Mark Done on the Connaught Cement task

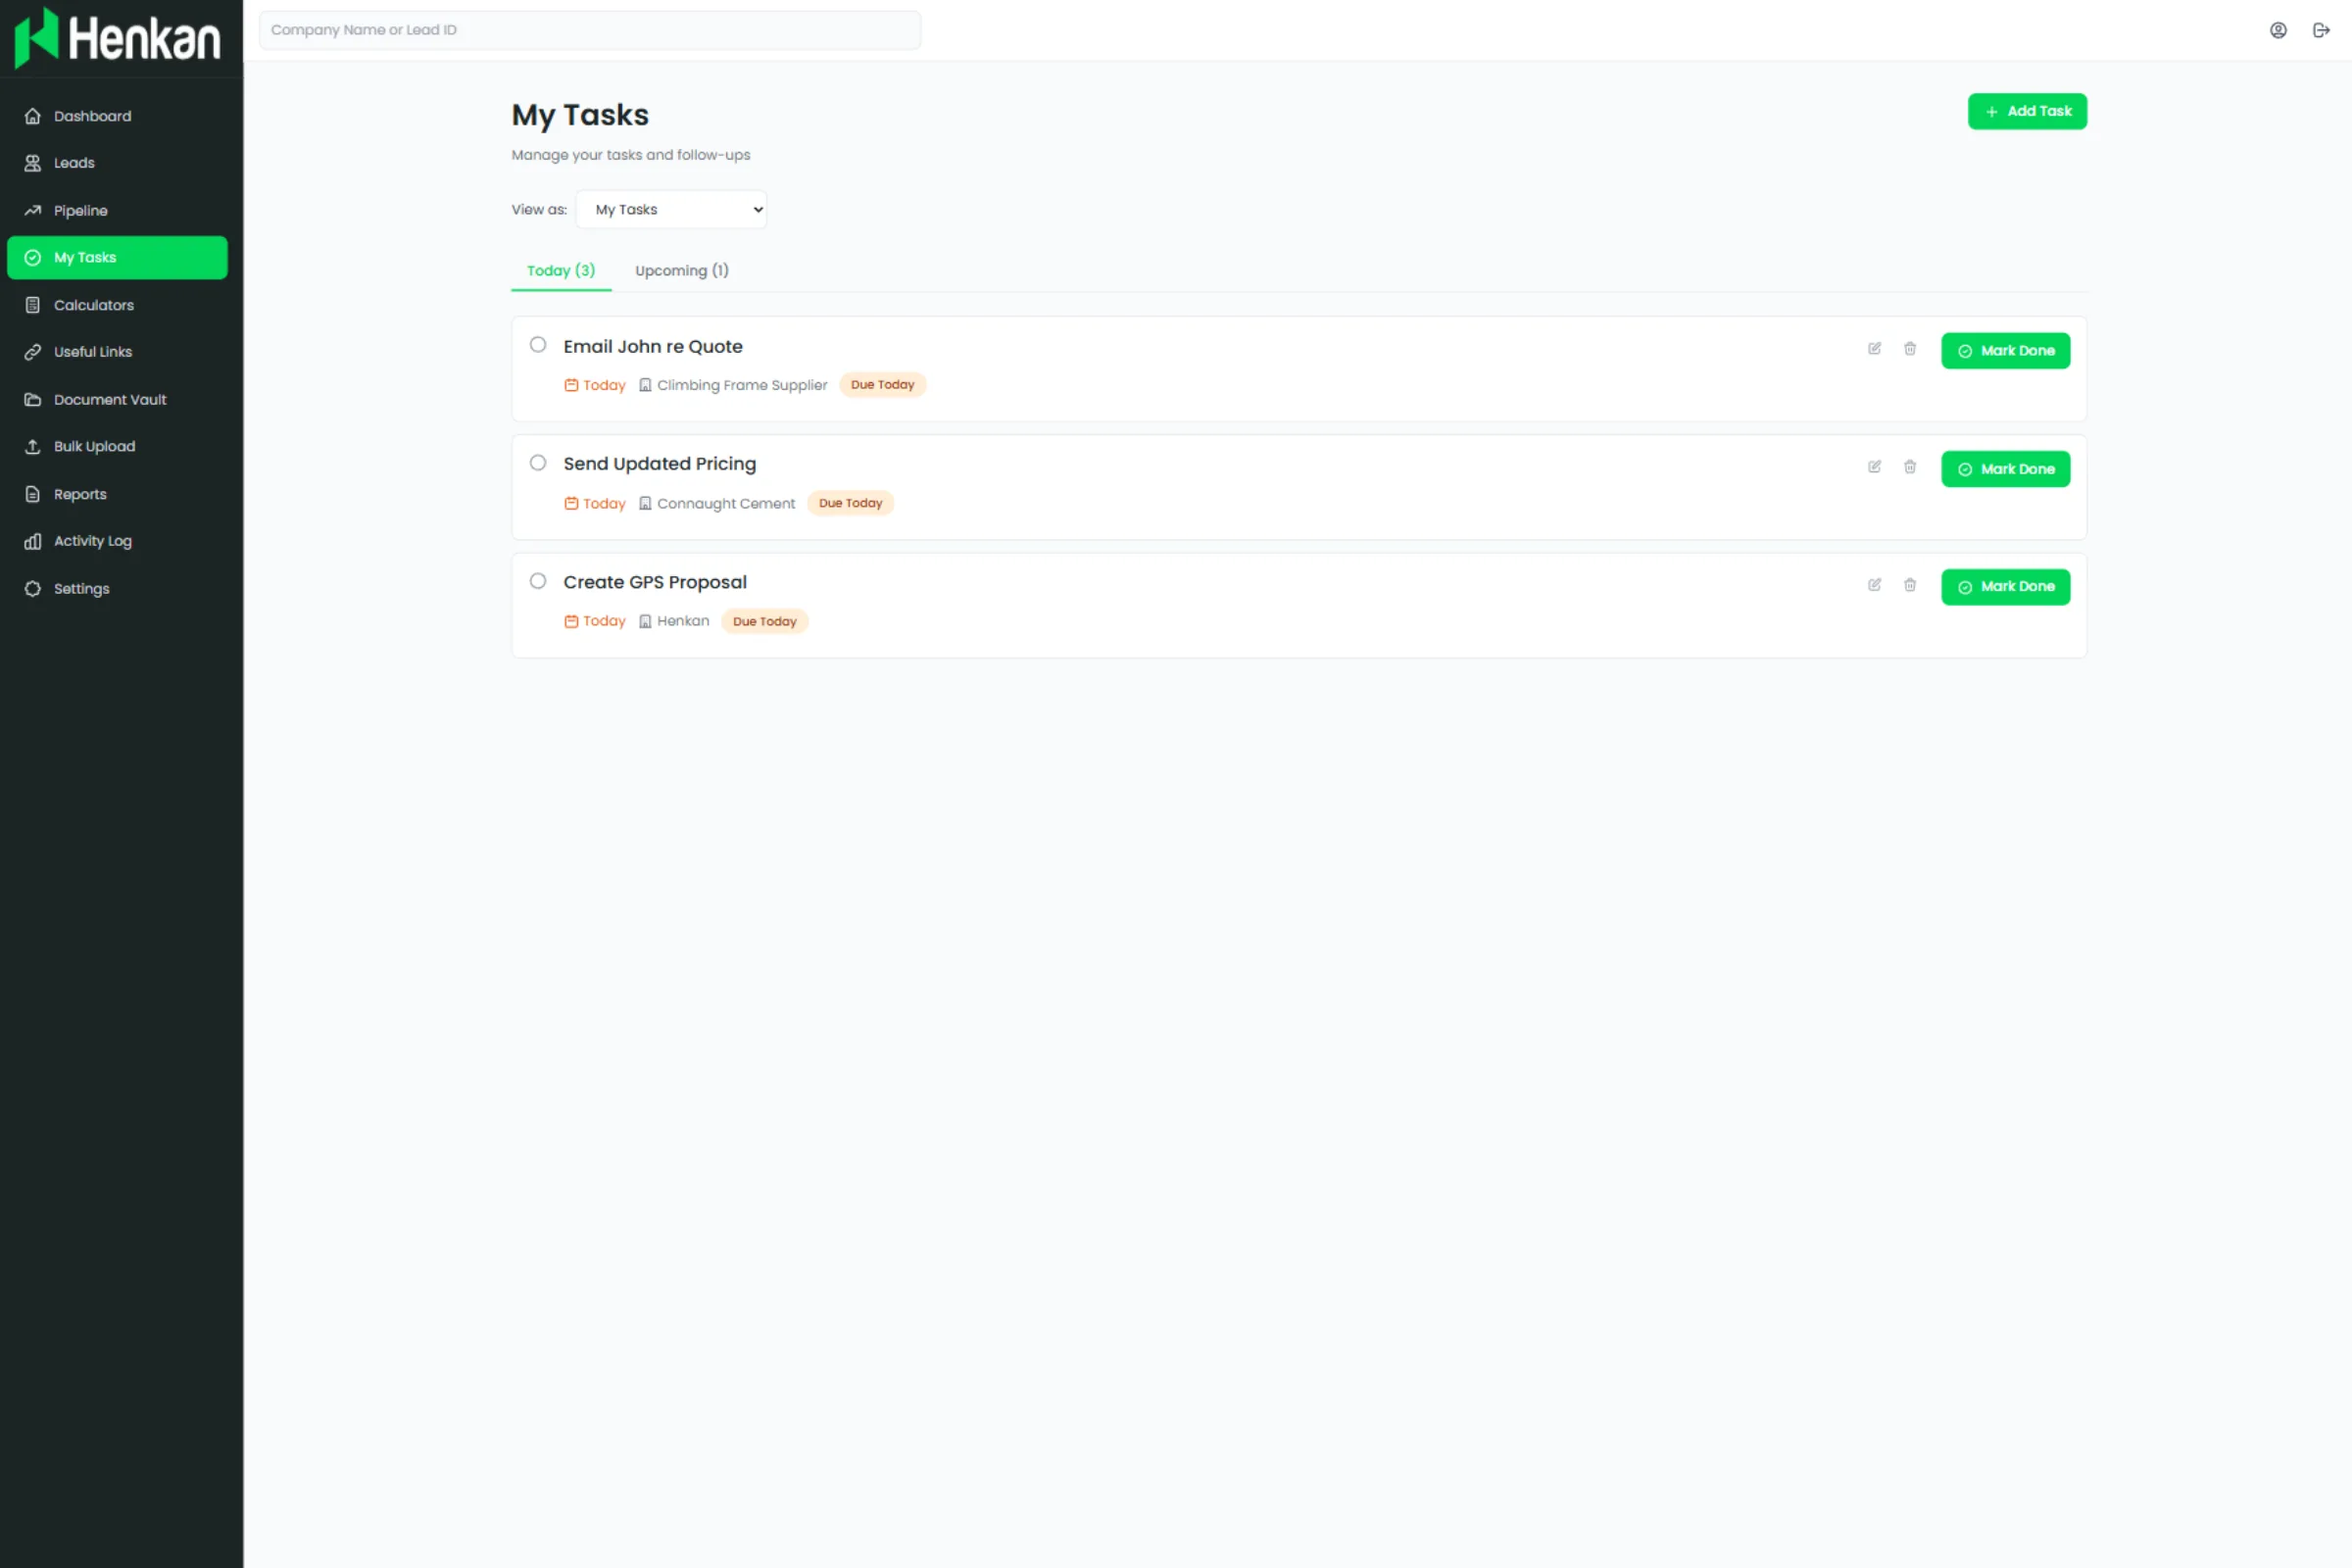(2006, 468)
